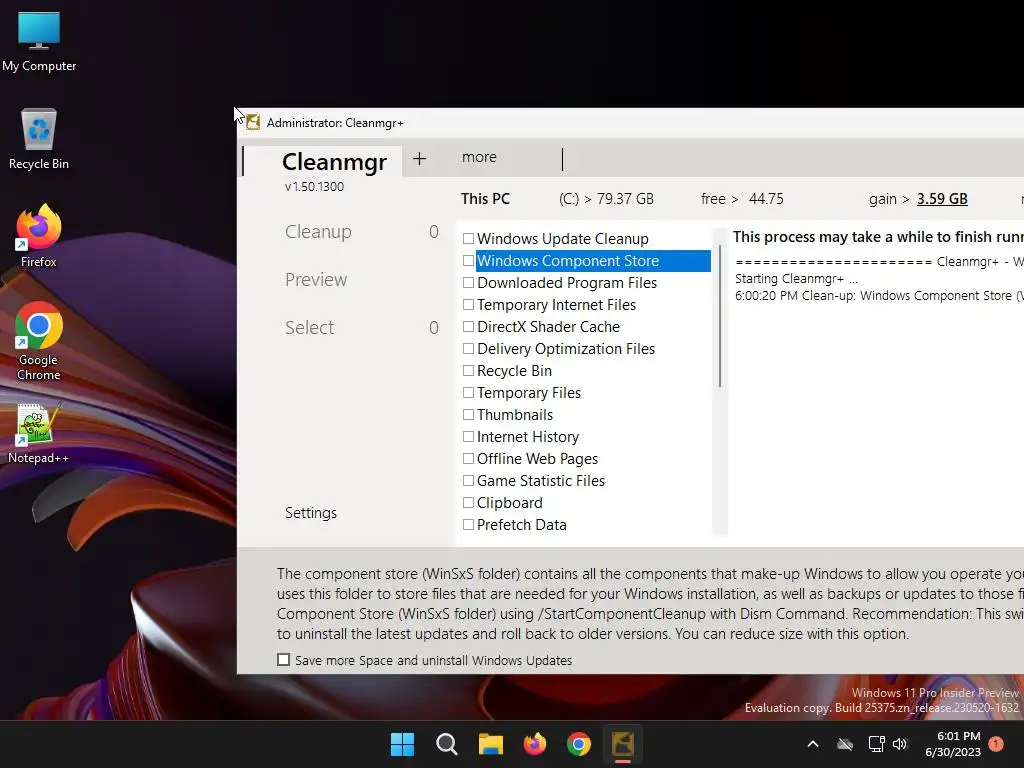Open the notification badge in the tray
The width and height of the screenshot is (1024, 768).
pos(996,744)
